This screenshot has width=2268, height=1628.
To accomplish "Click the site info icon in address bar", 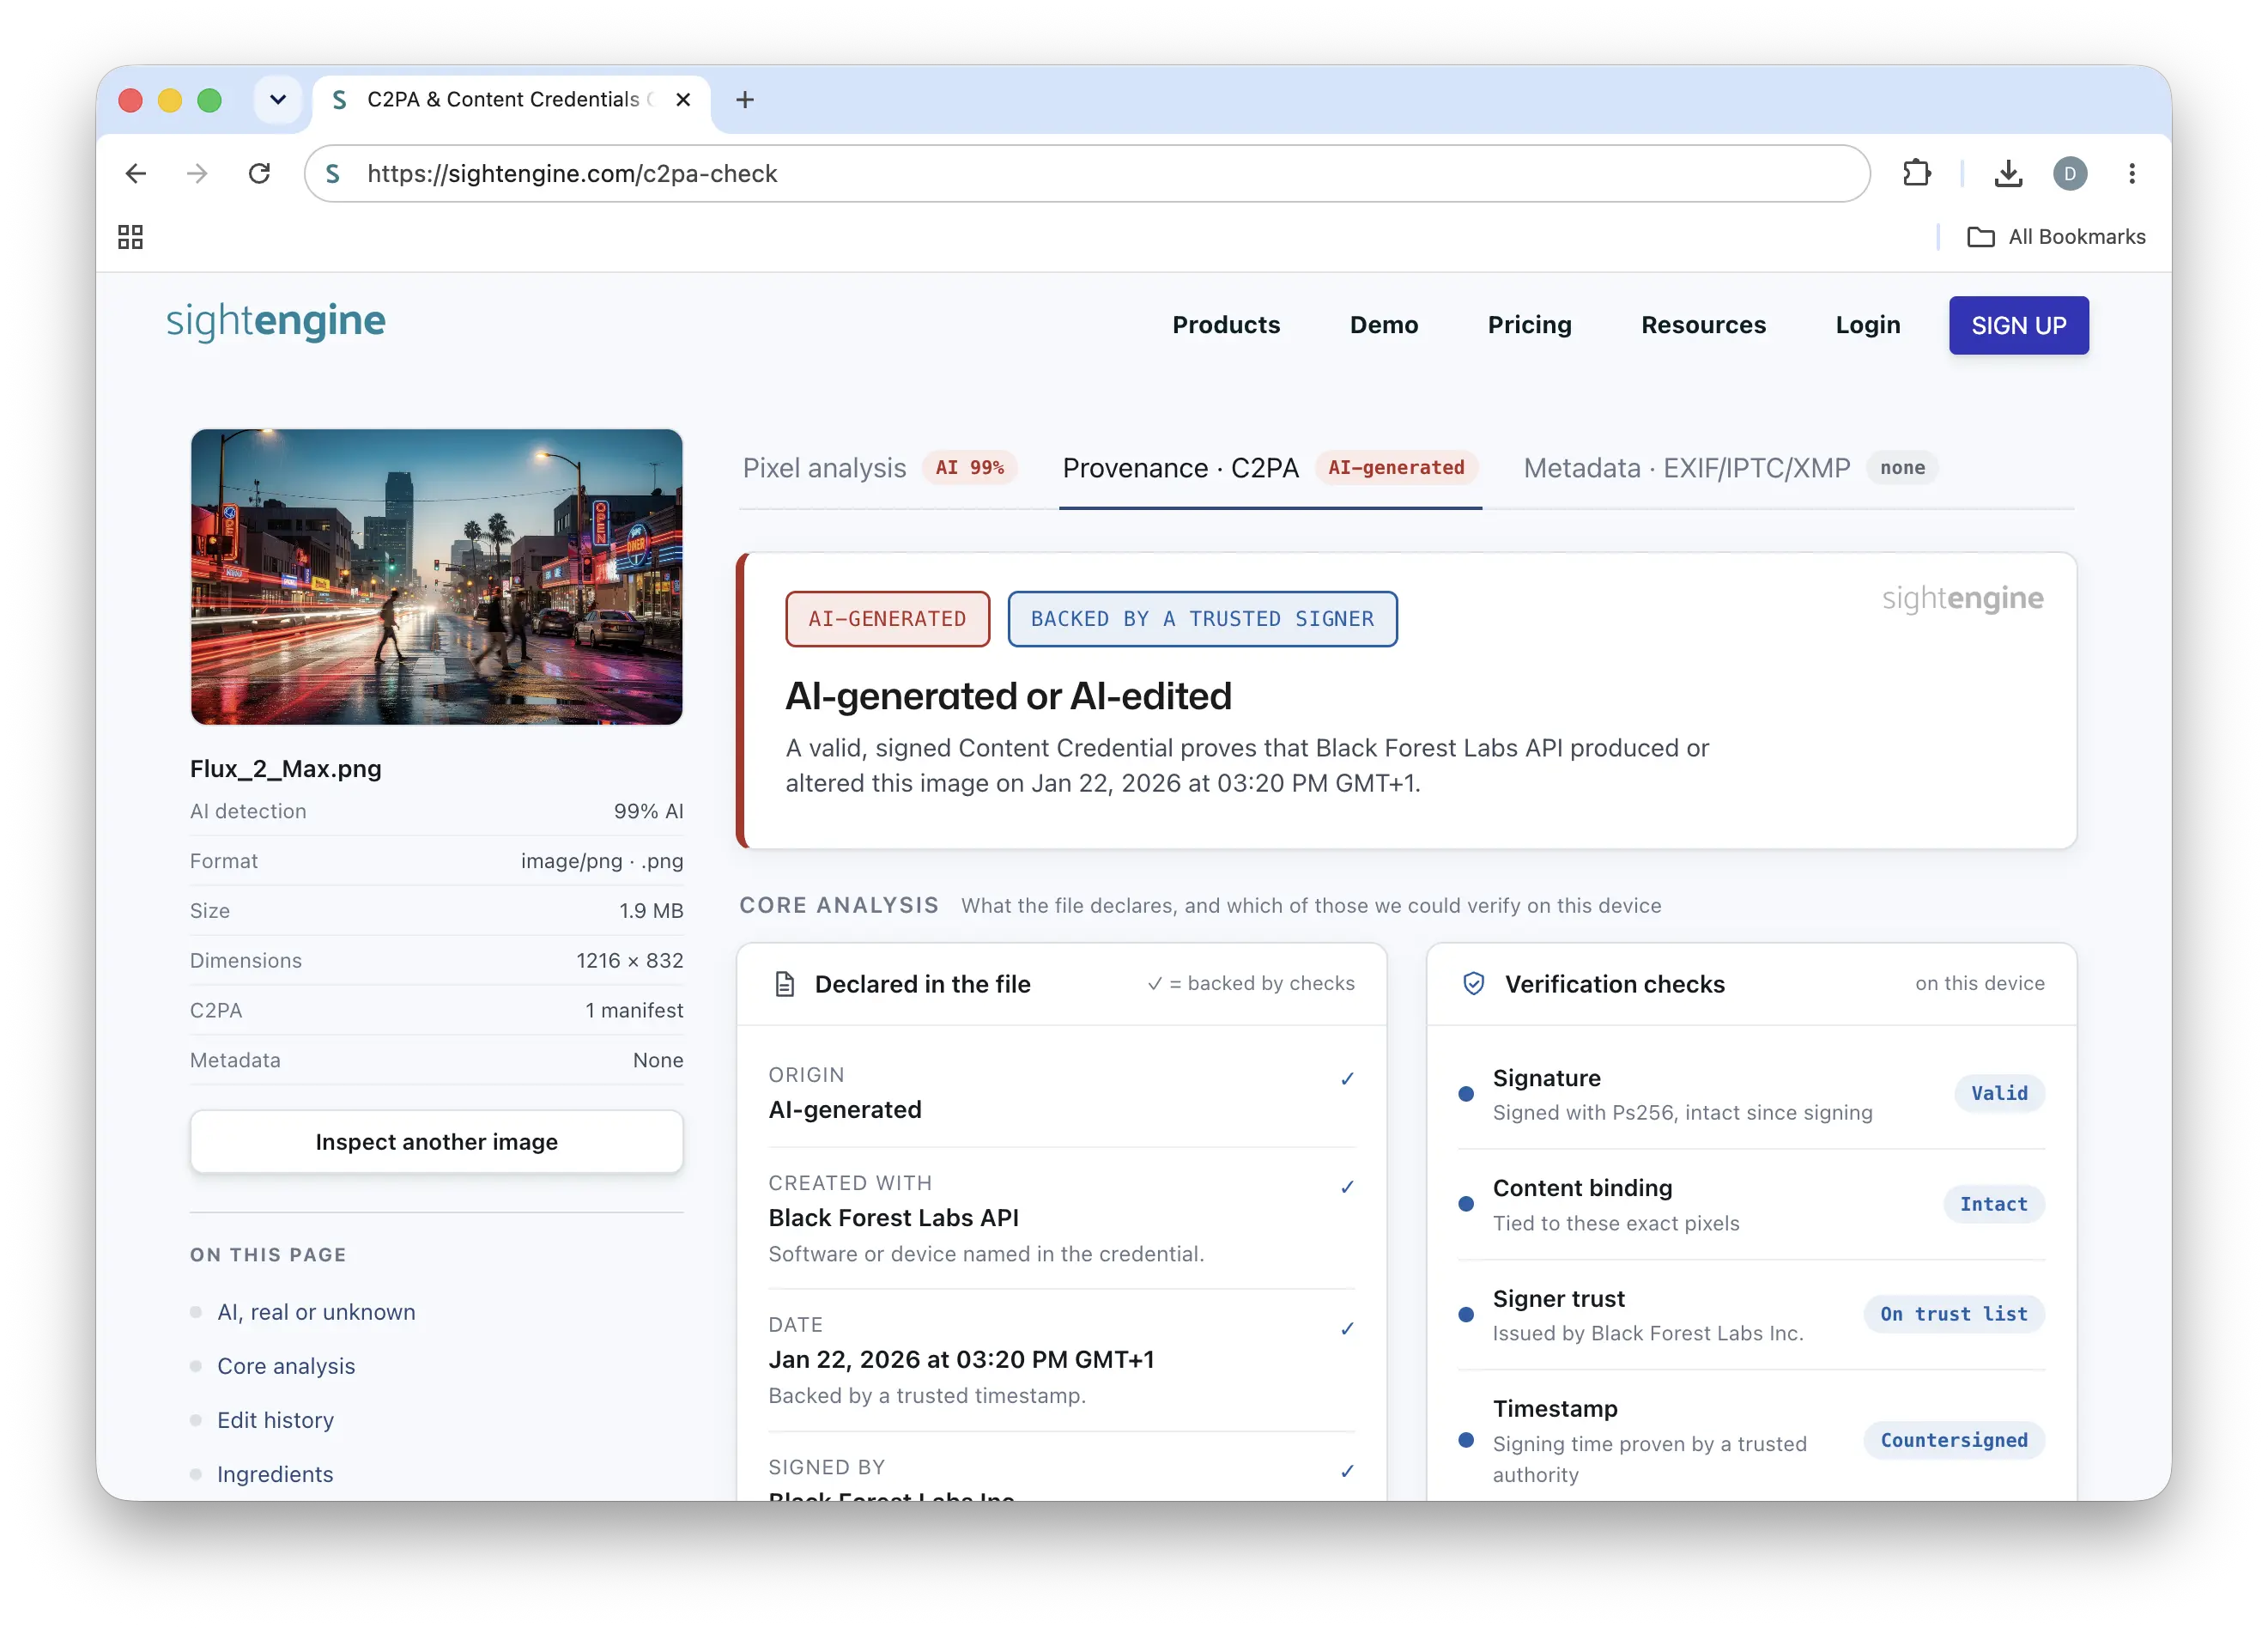I will [x=333, y=173].
